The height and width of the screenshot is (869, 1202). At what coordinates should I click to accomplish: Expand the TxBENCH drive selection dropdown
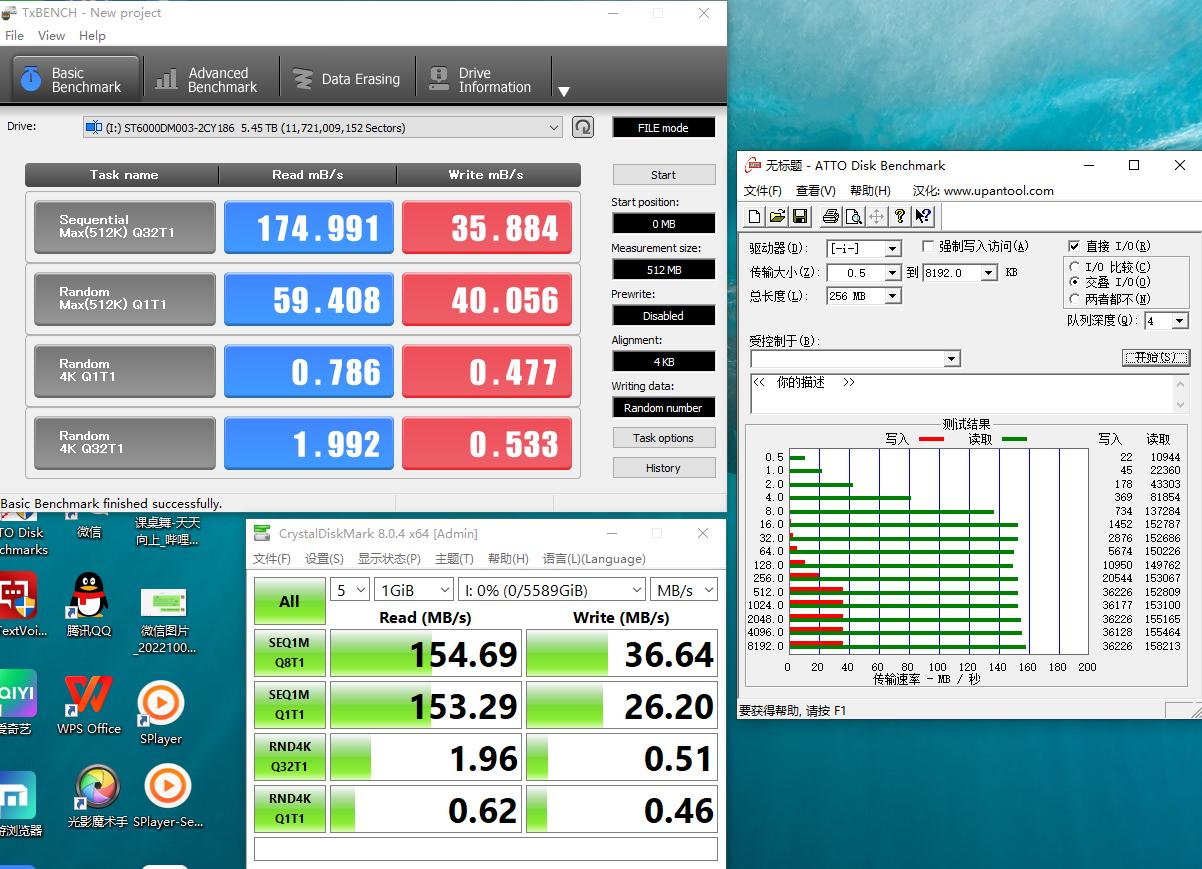tap(554, 128)
